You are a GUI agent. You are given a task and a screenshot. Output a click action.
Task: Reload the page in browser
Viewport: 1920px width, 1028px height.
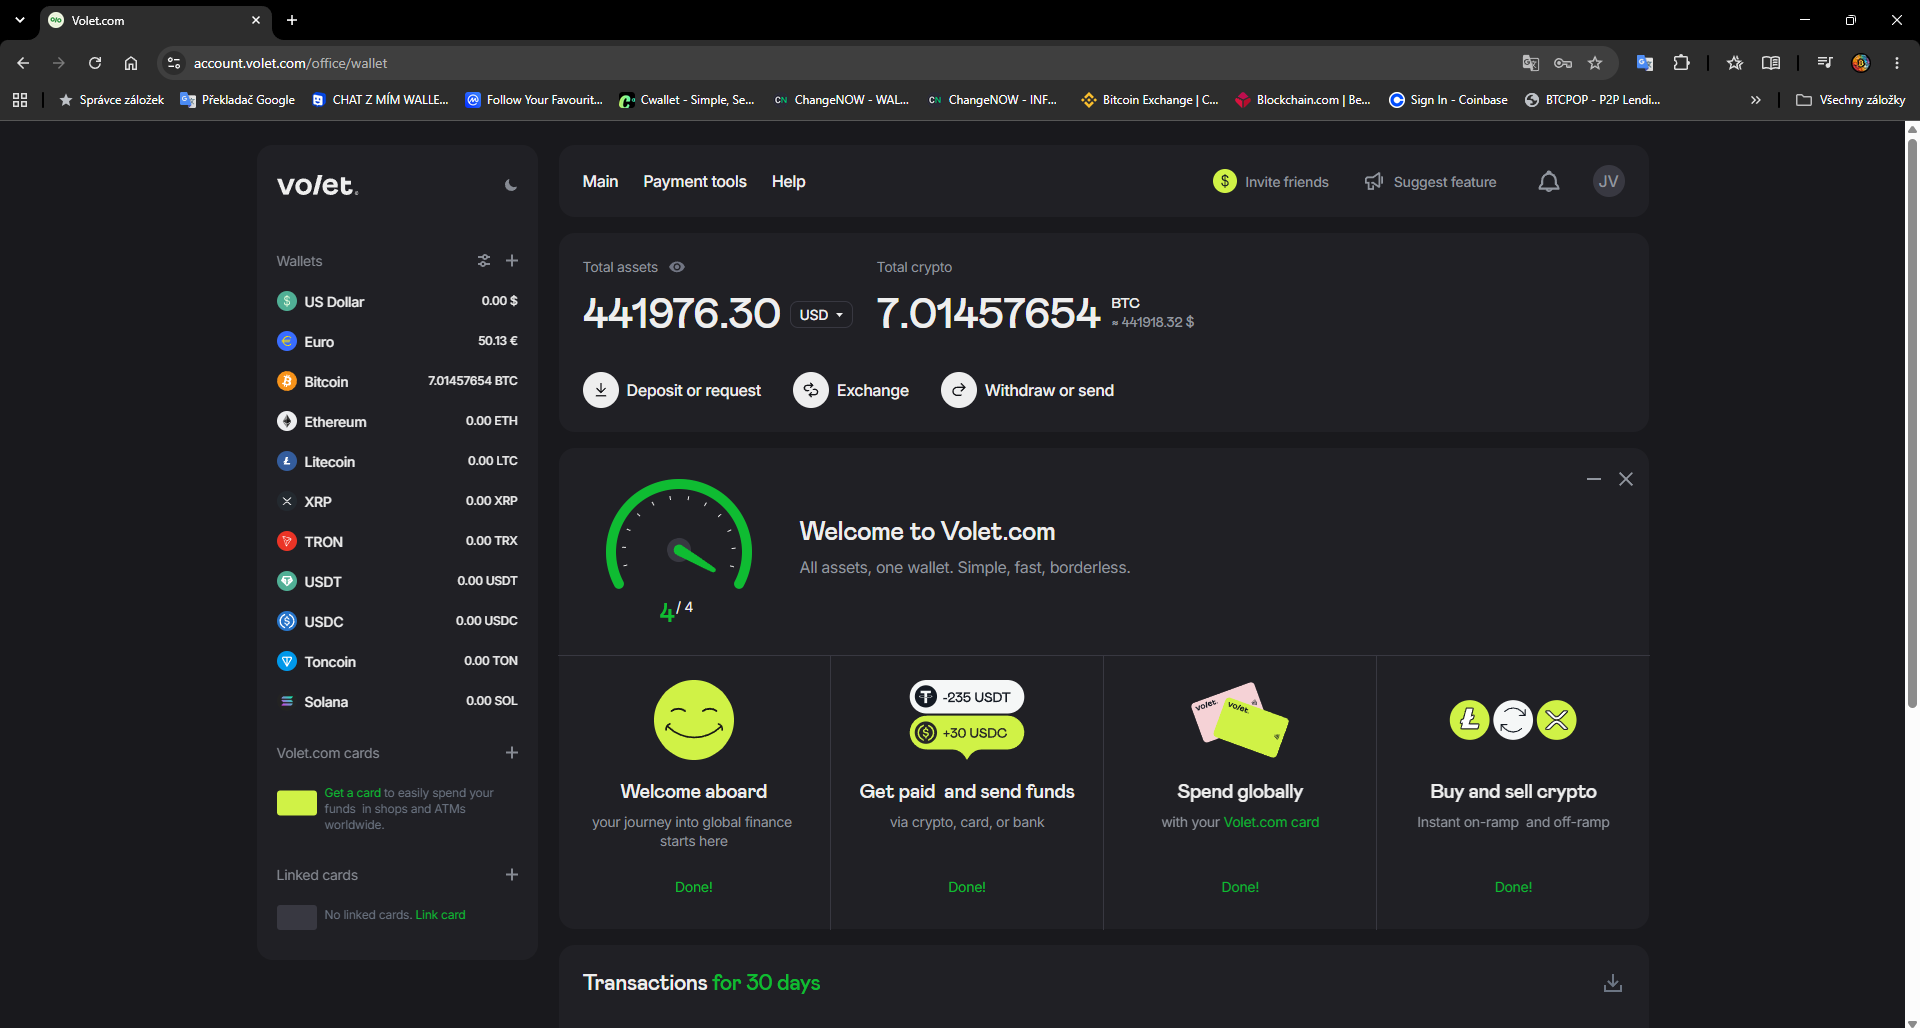click(95, 63)
